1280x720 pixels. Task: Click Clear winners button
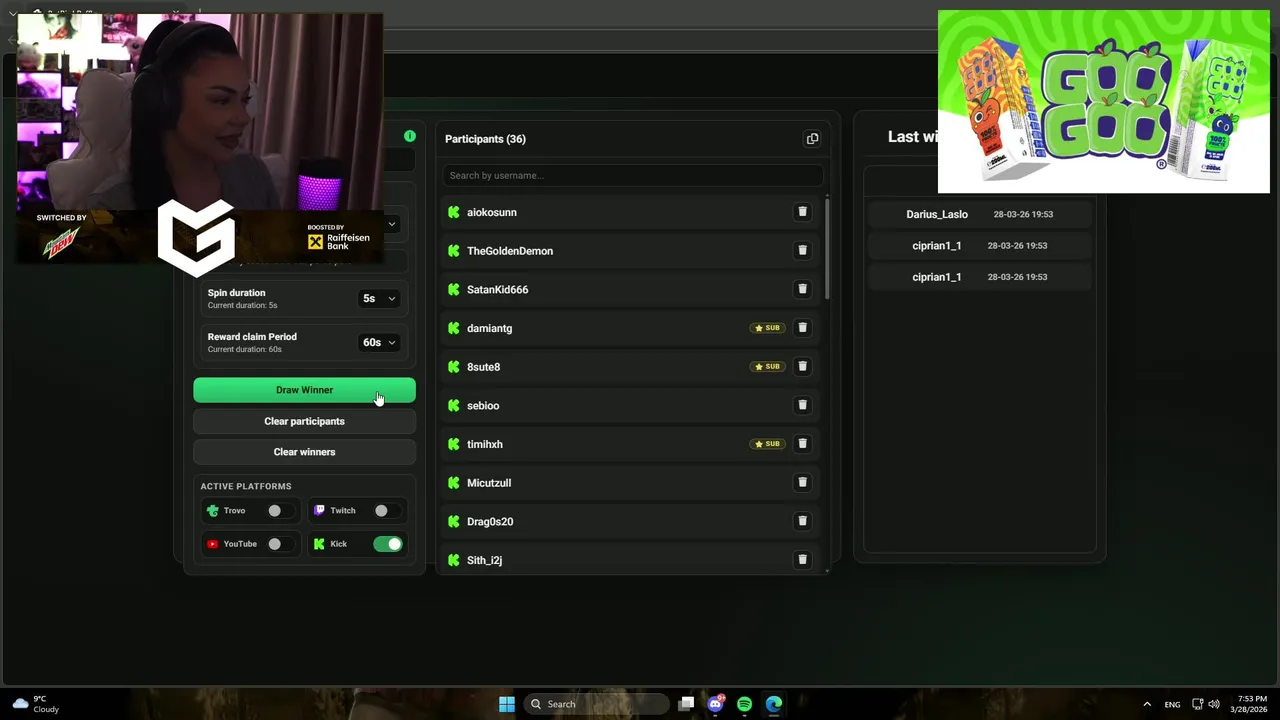tap(304, 452)
